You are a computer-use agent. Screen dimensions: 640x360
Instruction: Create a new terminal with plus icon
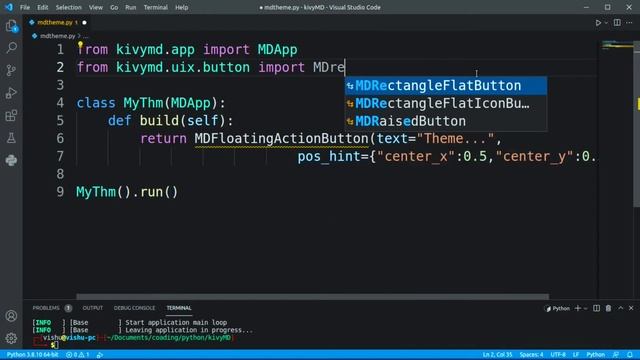(x=578, y=309)
